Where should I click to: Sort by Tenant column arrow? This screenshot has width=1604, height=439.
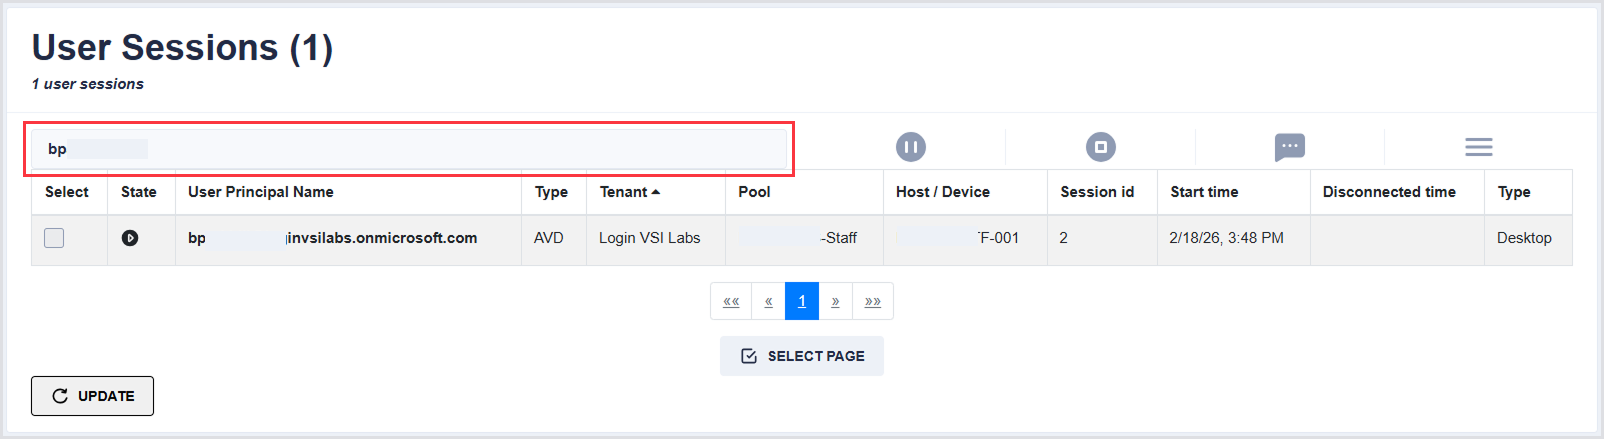click(656, 192)
